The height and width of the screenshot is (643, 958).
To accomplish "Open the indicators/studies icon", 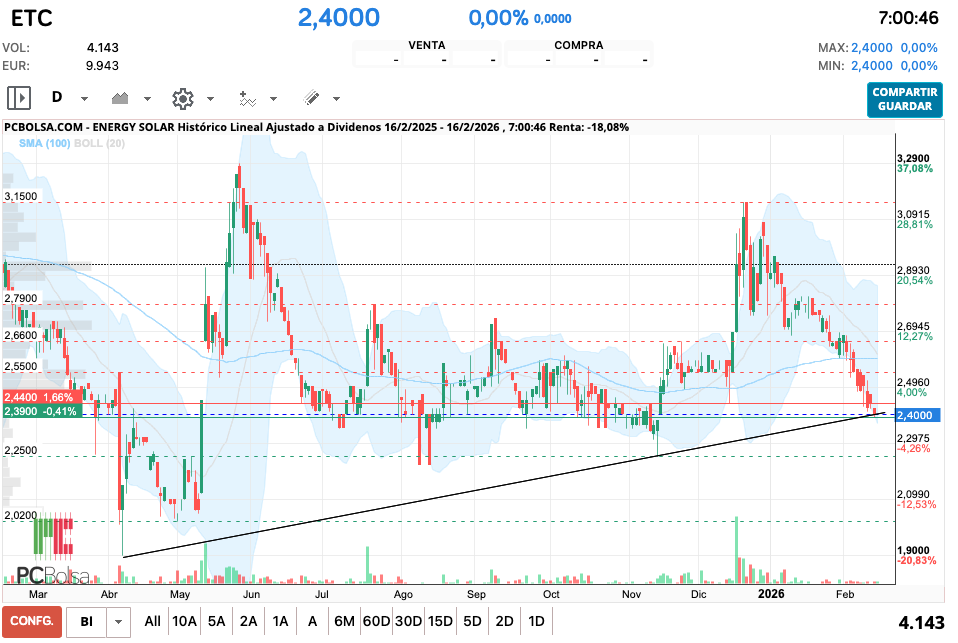I will (x=247, y=98).
